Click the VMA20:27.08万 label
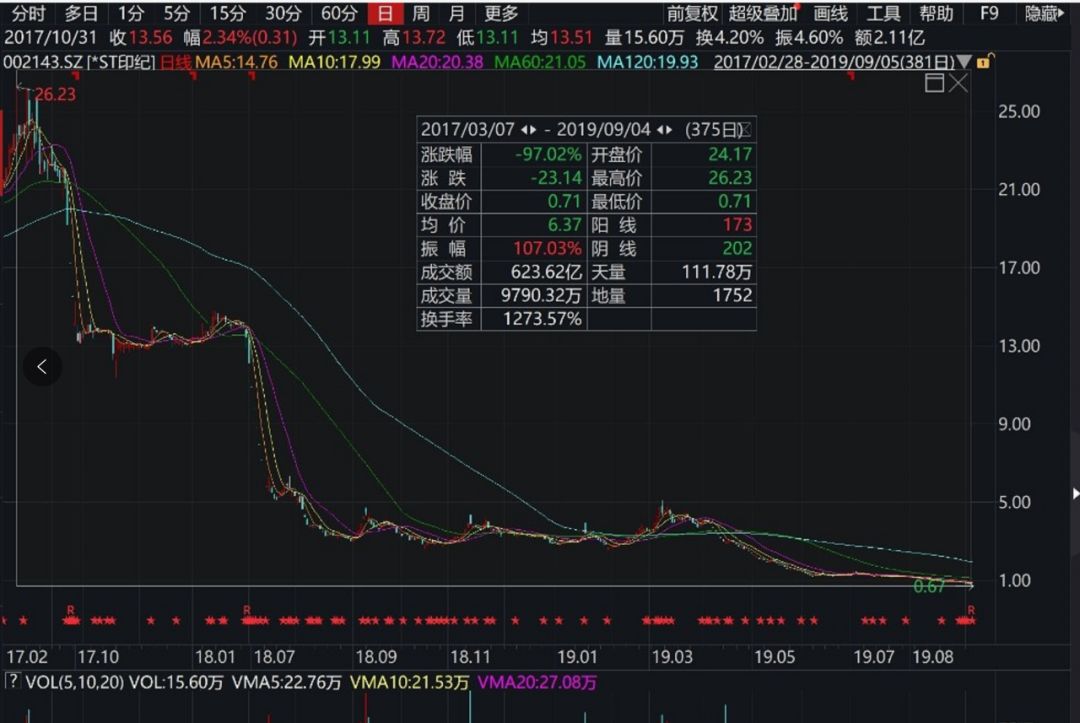 pyautogui.click(x=537, y=682)
